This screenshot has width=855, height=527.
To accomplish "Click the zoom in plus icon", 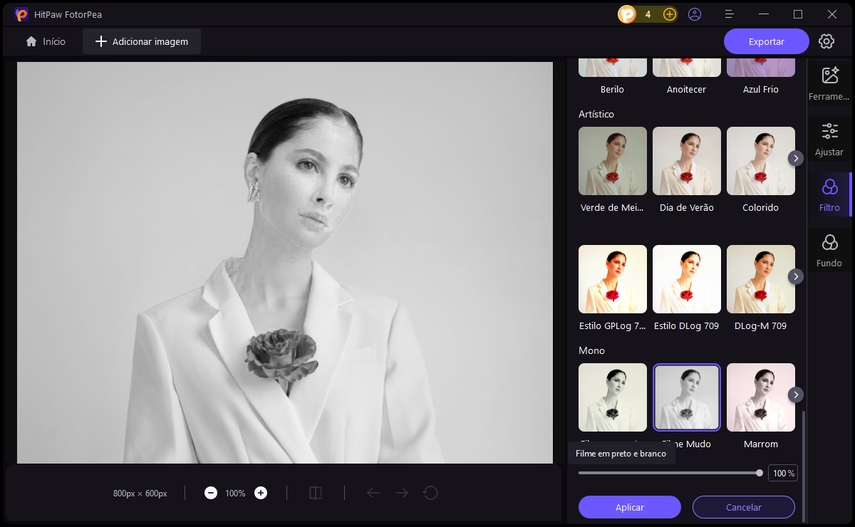I will point(261,493).
